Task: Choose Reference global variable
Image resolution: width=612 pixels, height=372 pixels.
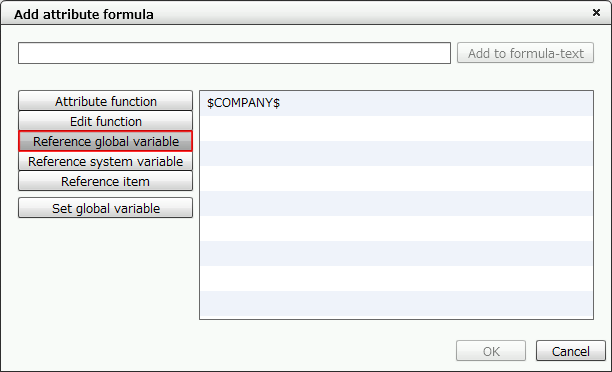Action: [x=105, y=141]
